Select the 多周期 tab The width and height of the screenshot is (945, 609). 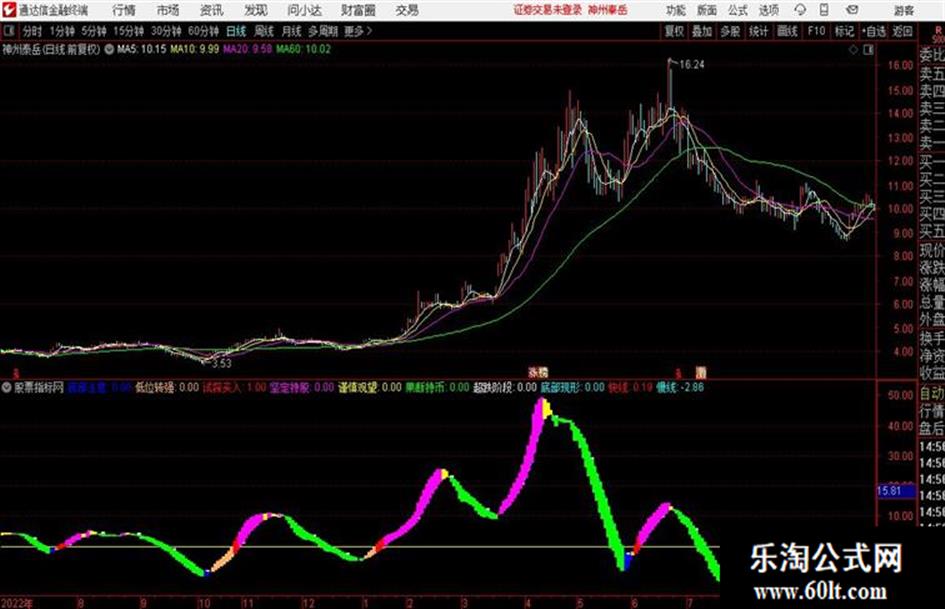tap(323, 31)
